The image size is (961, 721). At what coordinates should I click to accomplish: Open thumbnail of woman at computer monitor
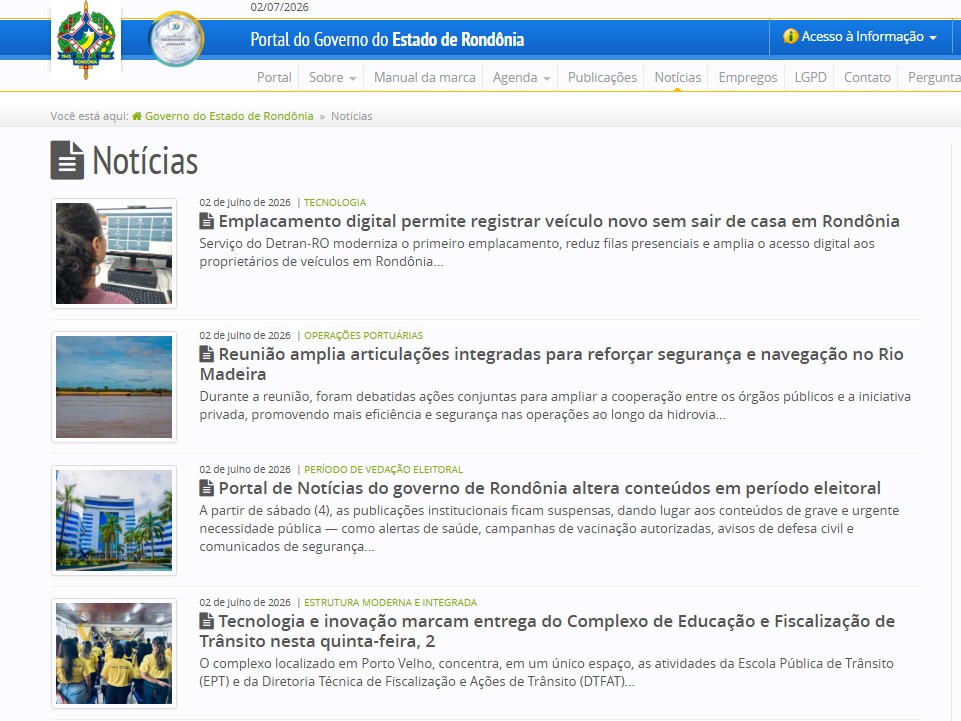coord(114,253)
